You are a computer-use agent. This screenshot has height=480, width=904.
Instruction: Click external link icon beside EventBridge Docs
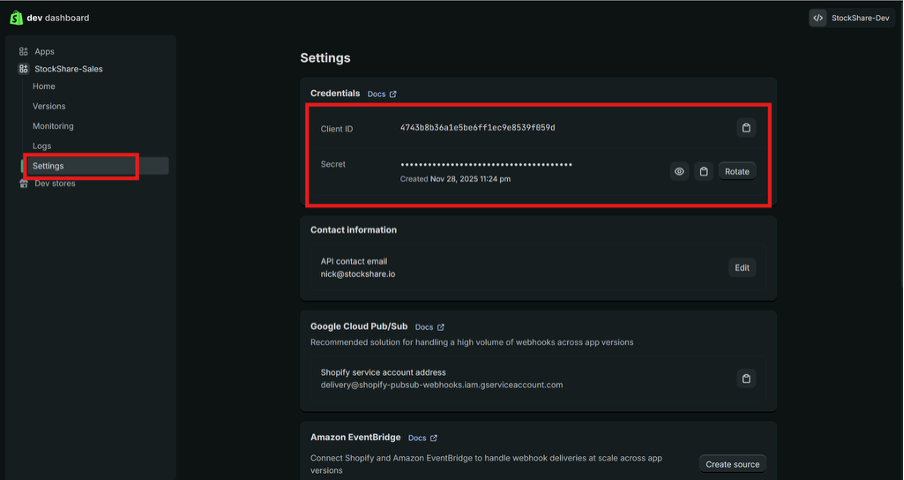pos(434,438)
